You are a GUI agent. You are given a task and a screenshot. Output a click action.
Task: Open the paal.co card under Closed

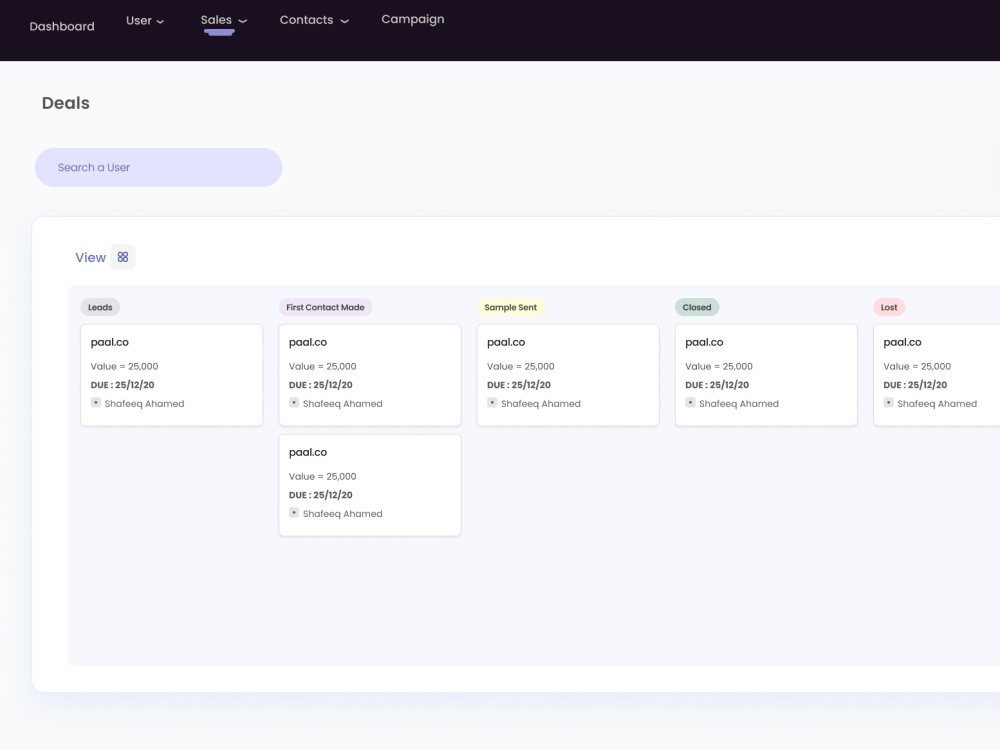(x=766, y=375)
